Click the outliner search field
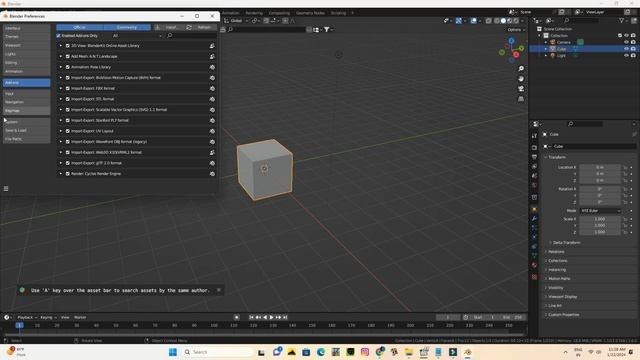The height and width of the screenshot is (360, 640). pyautogui.click(x=582, y=20)
